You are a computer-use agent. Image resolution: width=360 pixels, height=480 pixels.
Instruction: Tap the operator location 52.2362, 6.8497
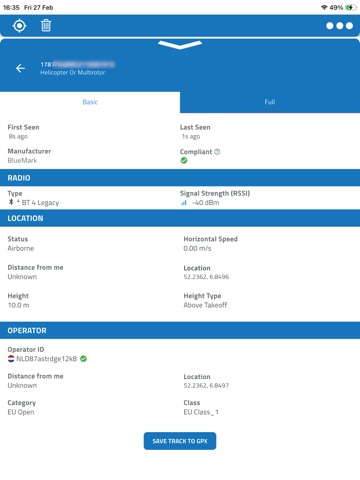[206, 385]
